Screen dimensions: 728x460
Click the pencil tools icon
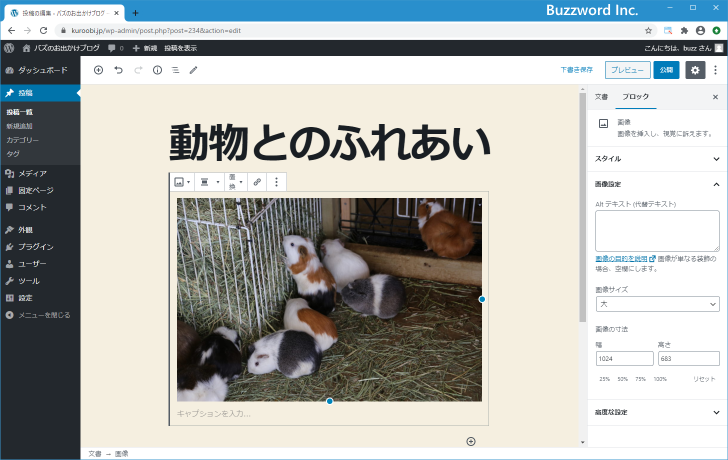click(x=194, y=70)
